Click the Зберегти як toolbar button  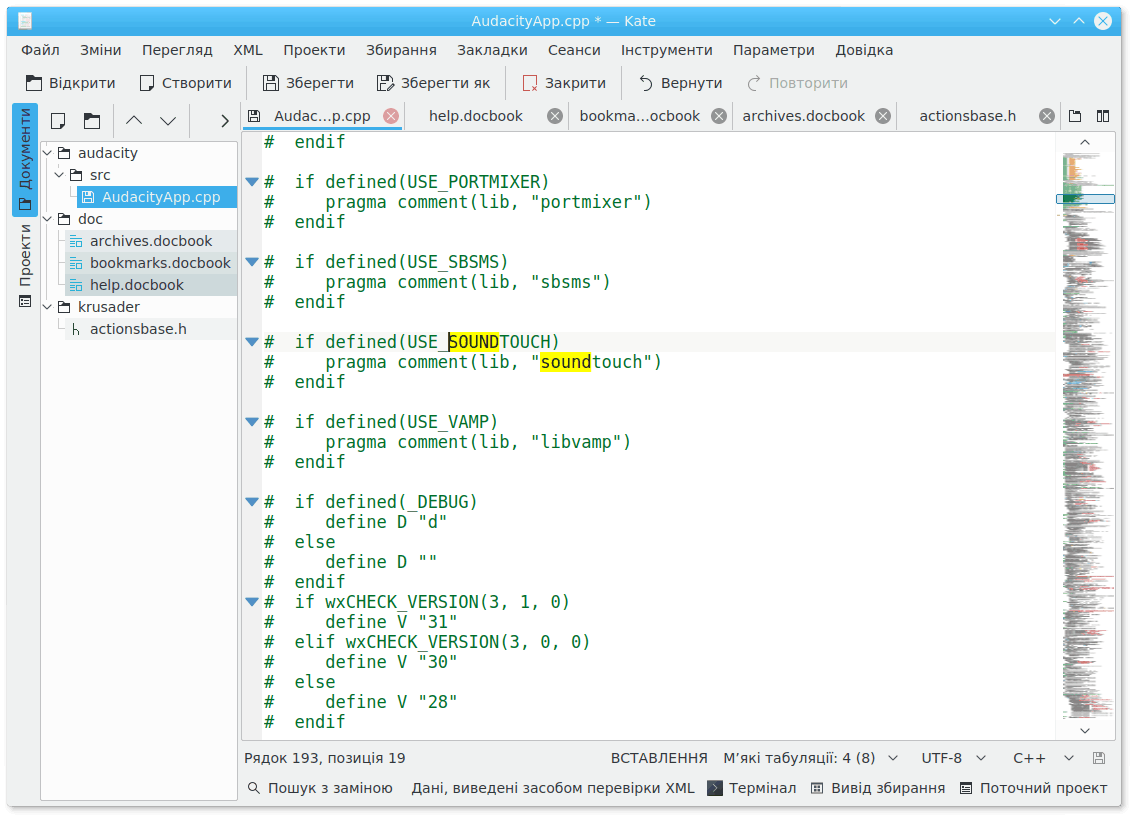click(433, 83)
